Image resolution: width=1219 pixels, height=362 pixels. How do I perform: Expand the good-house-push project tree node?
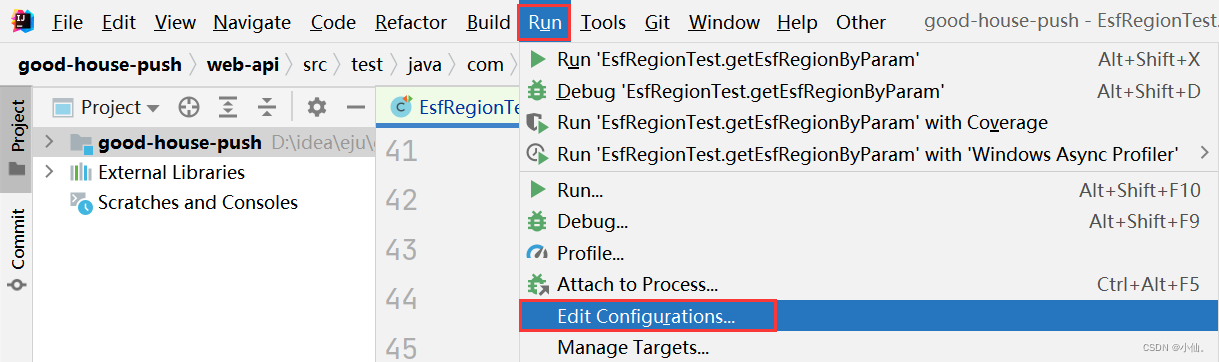tap(48, 143)
